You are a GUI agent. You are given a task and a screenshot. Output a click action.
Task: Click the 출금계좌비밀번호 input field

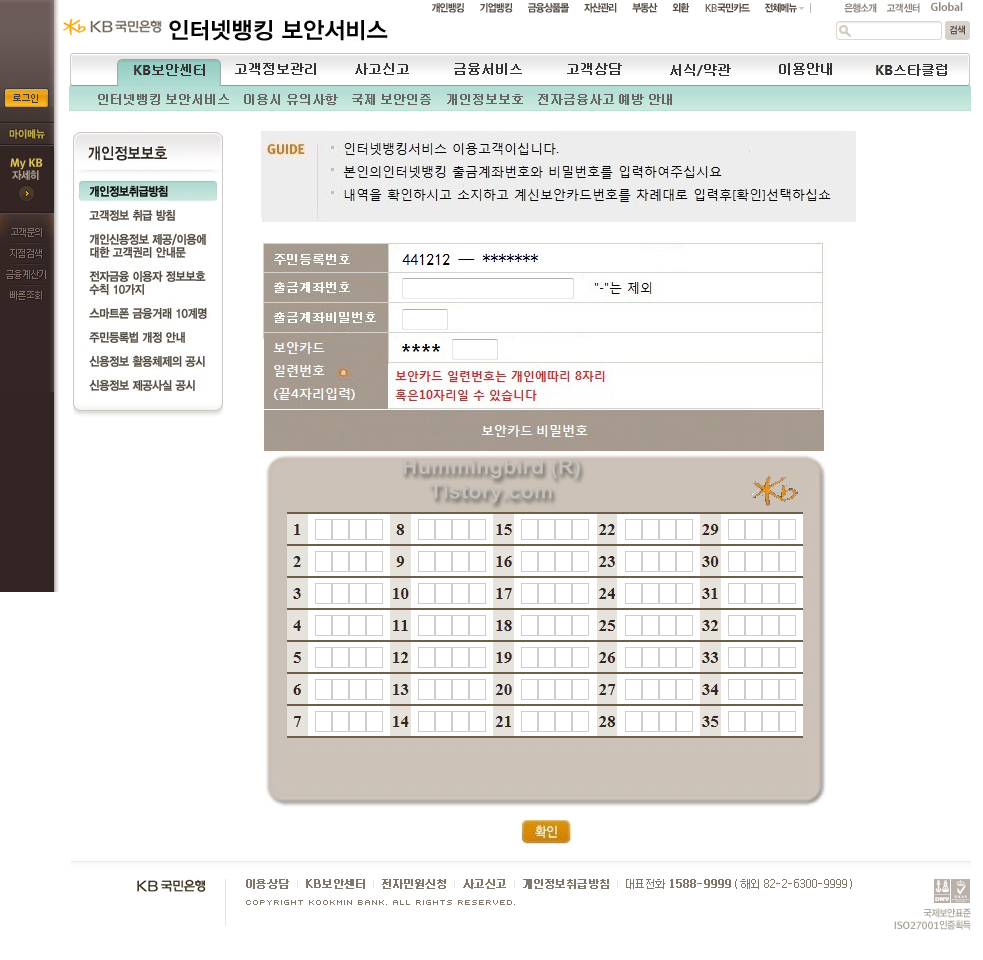point(424,319)
